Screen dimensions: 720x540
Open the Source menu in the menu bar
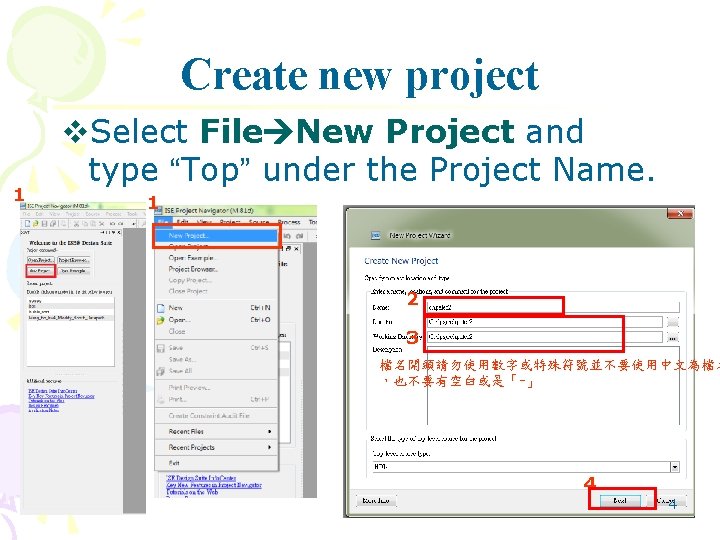[259, 222]
